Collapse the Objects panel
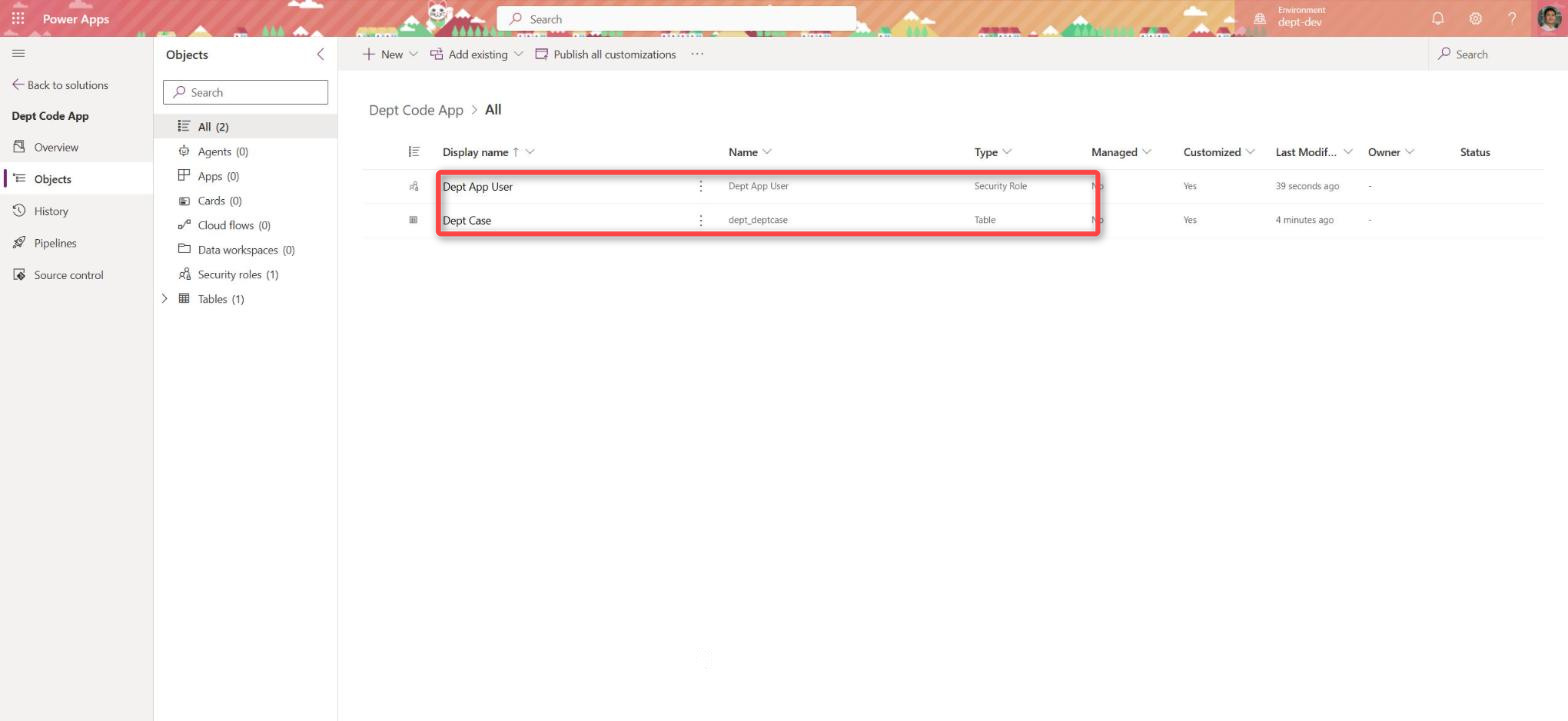This screenshot has width=1568, height=721. click(320, 54)
